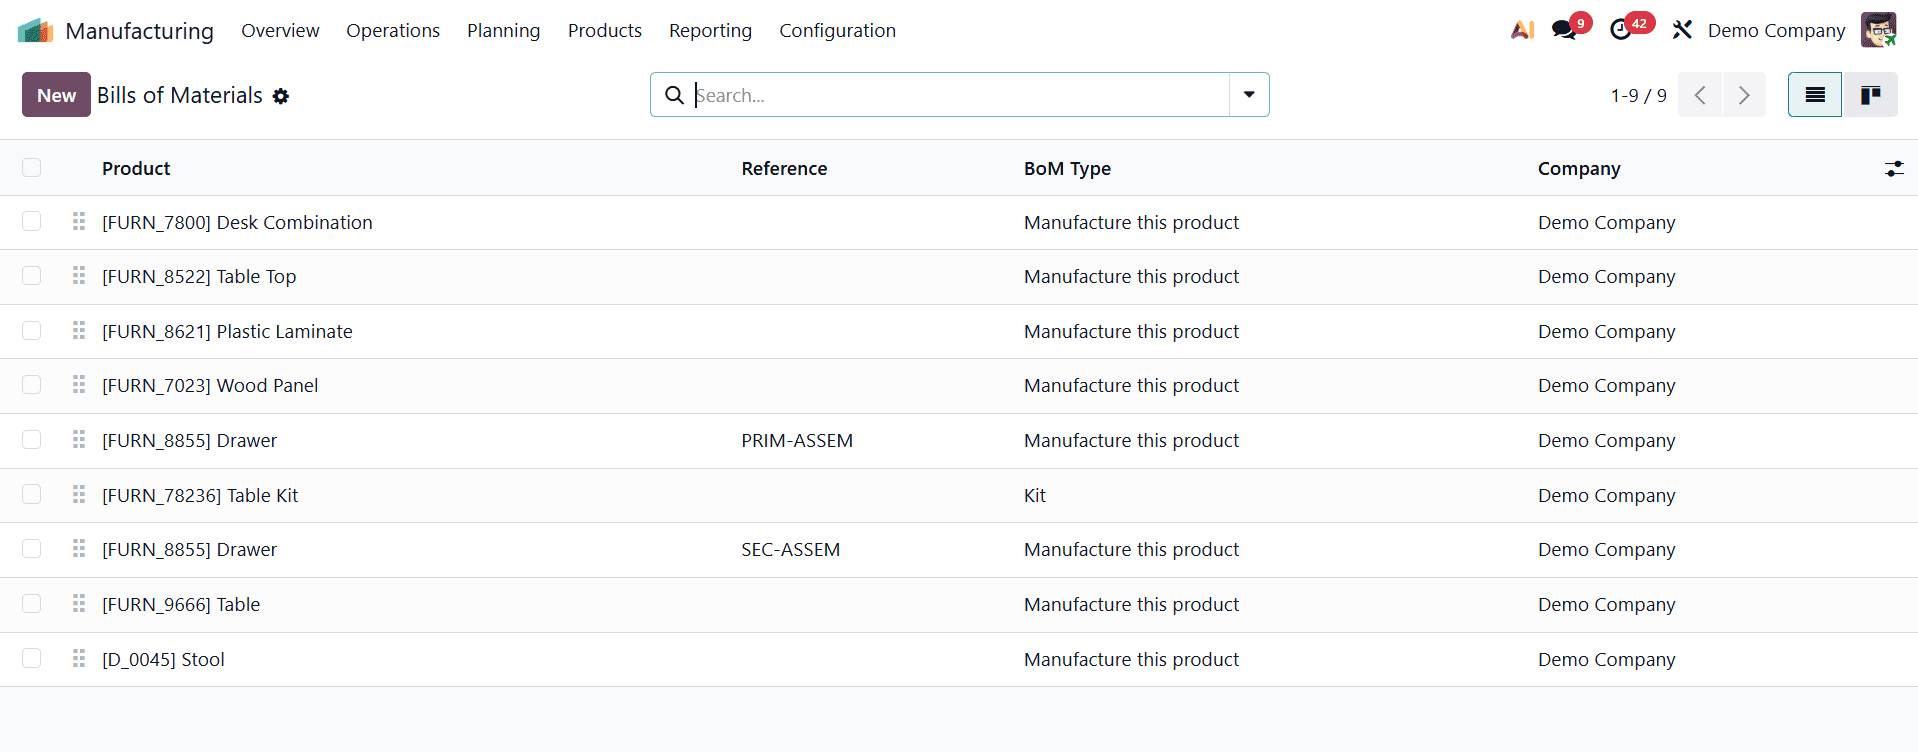
Task: Check the Wood Panel row checkbox
Action: tap(32, 384)
